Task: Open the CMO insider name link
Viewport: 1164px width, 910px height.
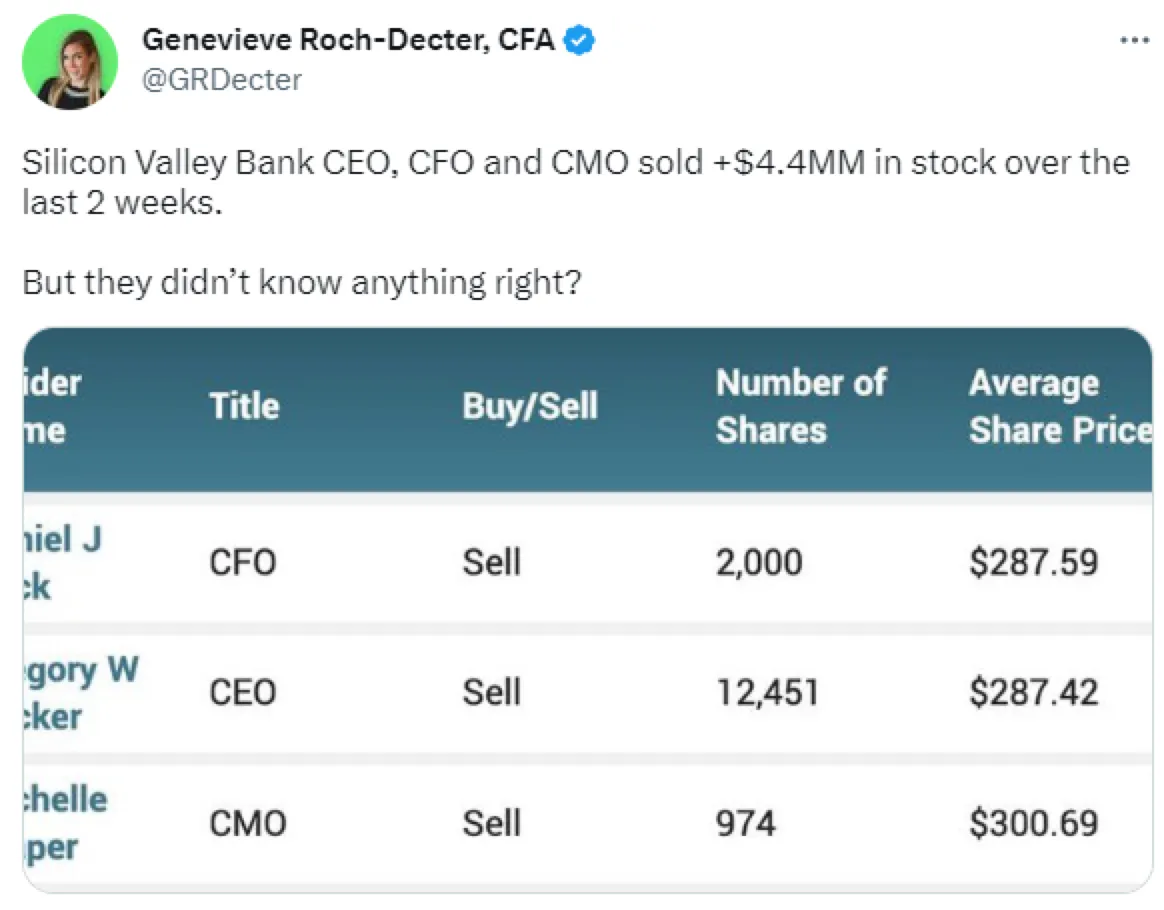Action: (x=64, y=822)
